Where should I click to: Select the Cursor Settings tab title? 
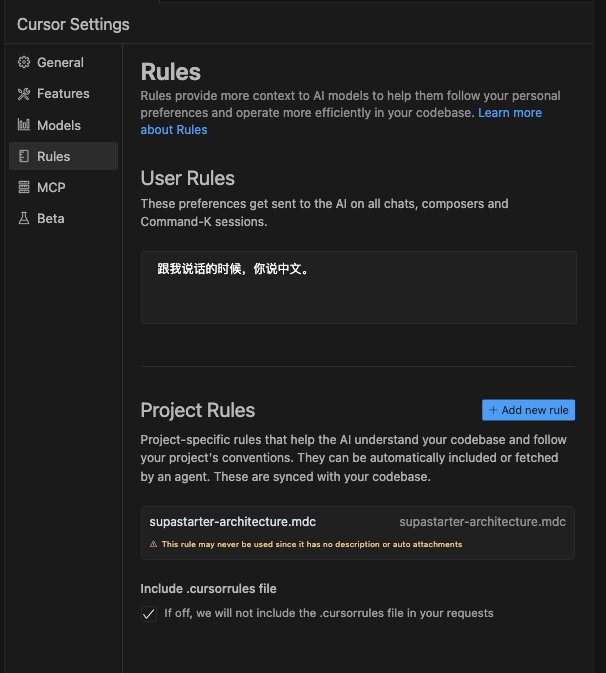click(x=73, y=24)
